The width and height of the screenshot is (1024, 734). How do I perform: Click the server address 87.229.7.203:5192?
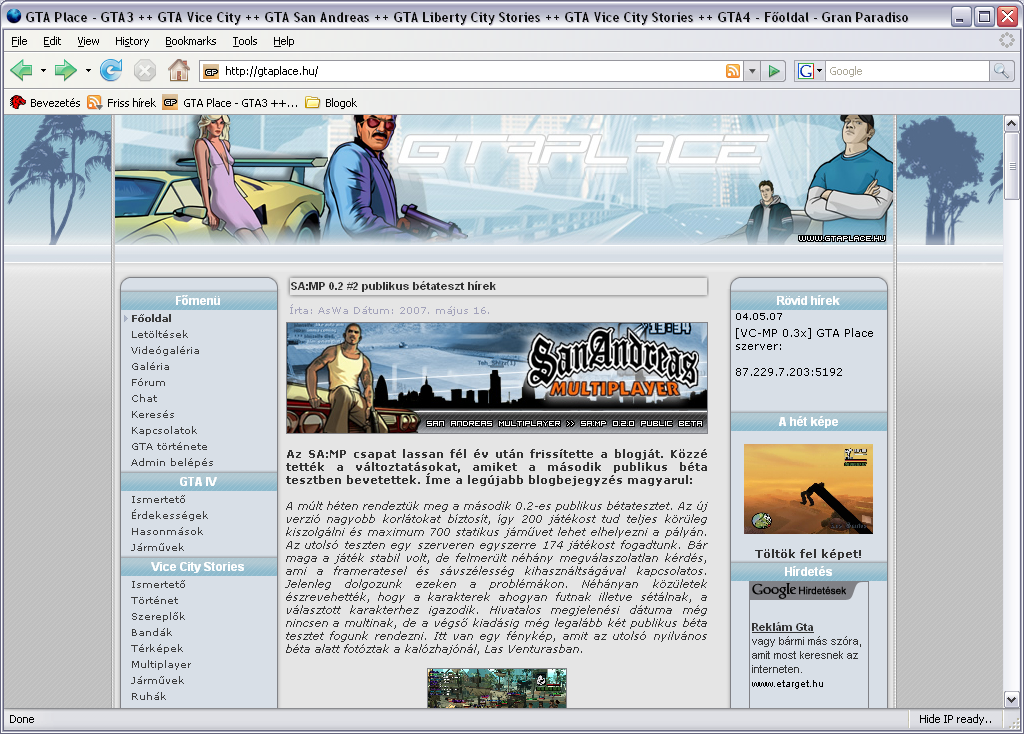pyautogui.click(x=789, y=372)
